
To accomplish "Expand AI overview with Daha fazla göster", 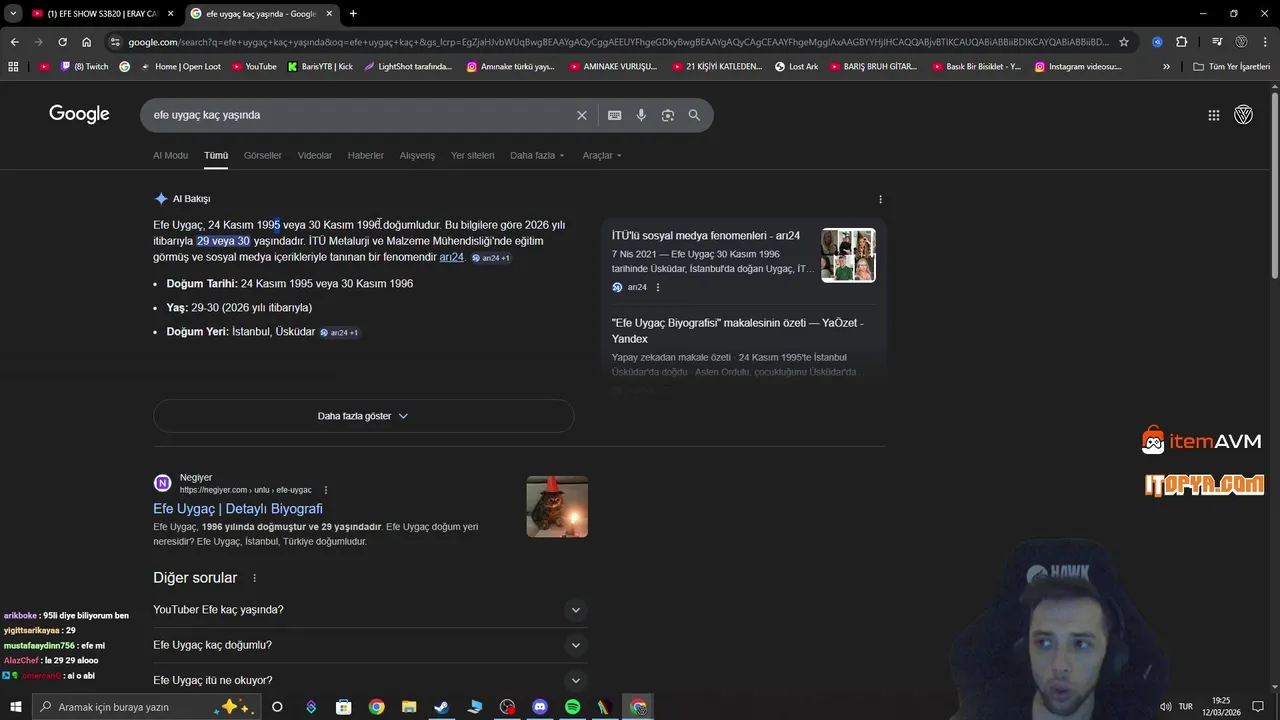I will [x=363, y=416].
